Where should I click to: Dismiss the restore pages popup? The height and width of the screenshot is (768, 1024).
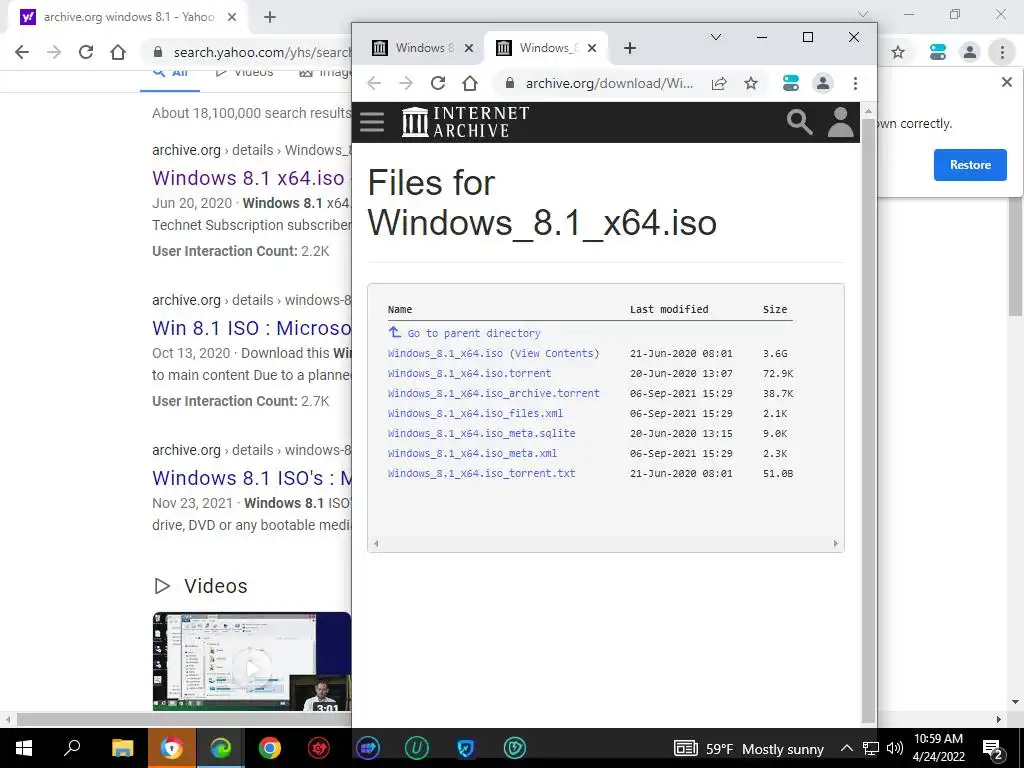pos(1006,82)
